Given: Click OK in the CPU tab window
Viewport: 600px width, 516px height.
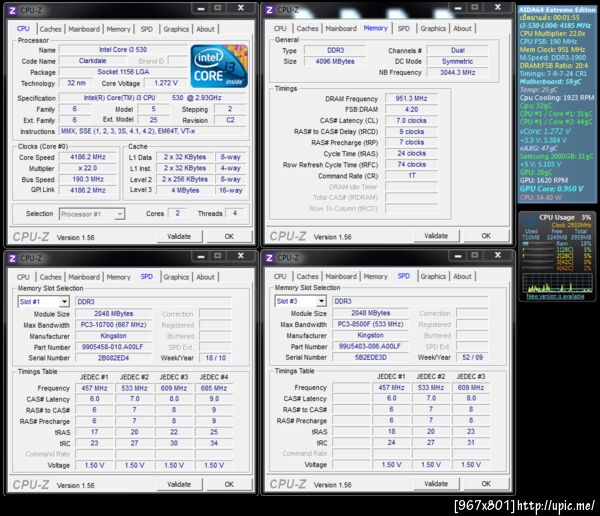Looking at the screenshot, I should pyautogui.click(x=229, y=237).
